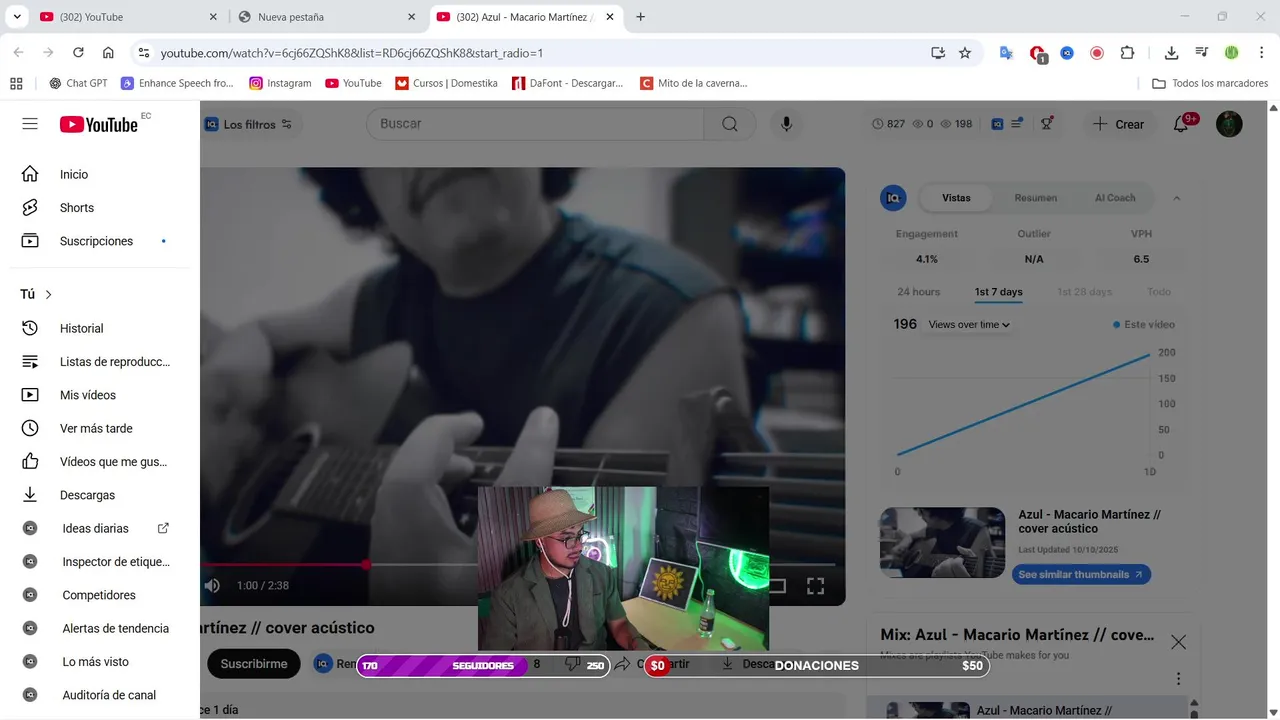Click See similar thumbnails link
Viewport: 1280px width, 720px height.
(x=1080, y=575)
